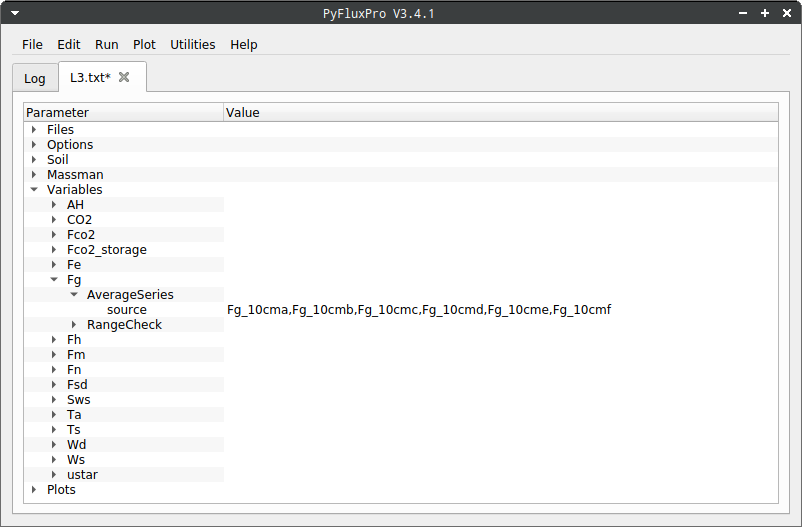Expand the Fm variable arrow
This screenshot has height=527, width=802.
click(x=54, y=355)
